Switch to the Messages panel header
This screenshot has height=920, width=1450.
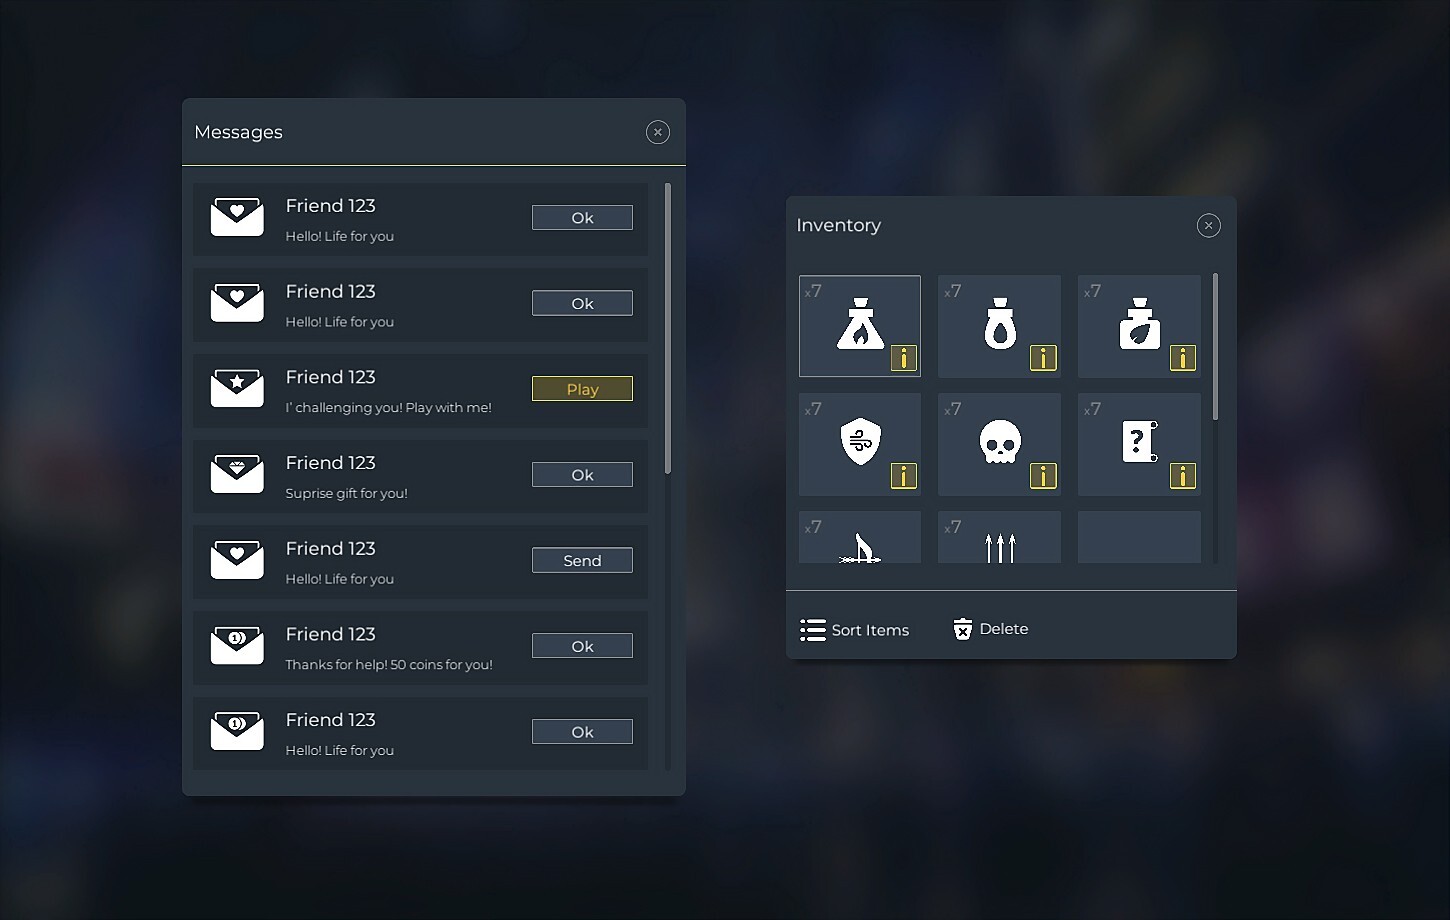pyautogui.click(x=238, y=131)
